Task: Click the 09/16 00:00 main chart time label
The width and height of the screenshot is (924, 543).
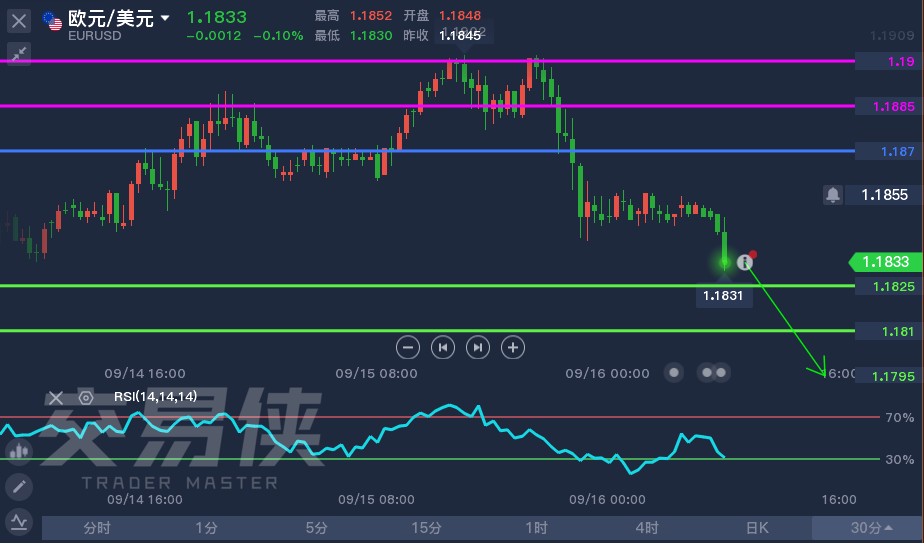Action: tap(608, 374)
